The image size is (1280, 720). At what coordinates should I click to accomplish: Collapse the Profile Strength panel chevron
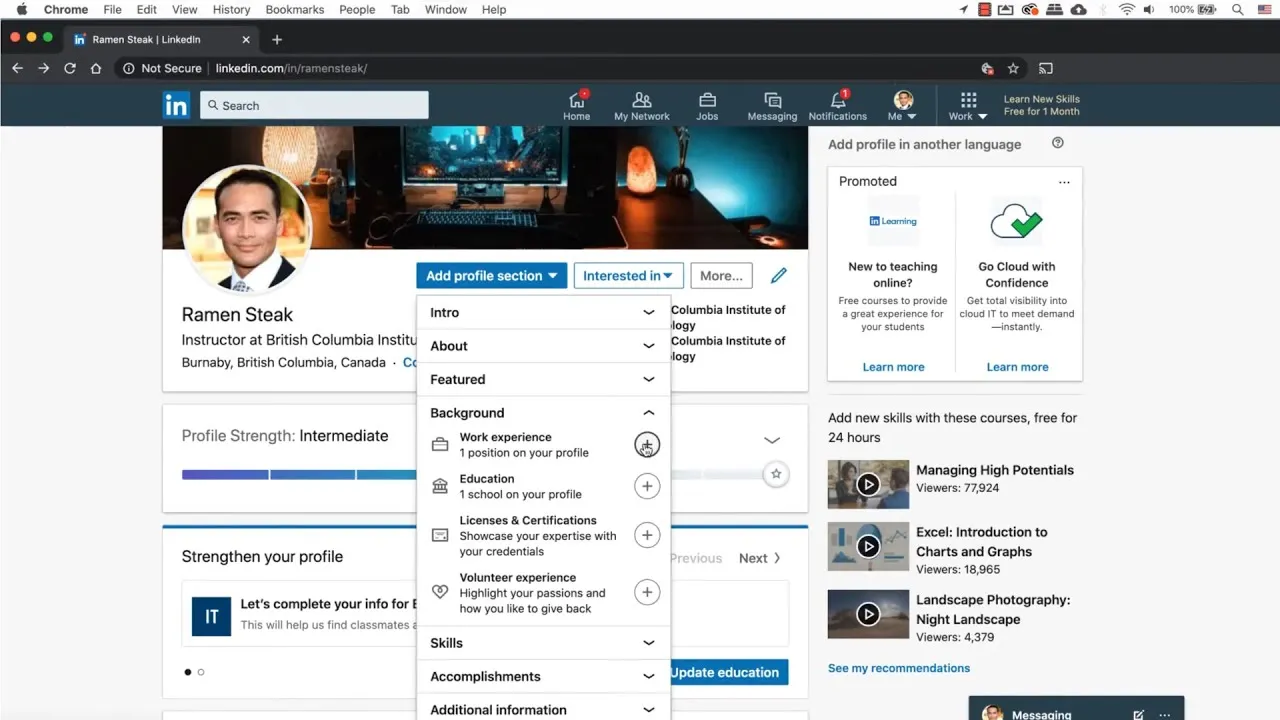[772, 440]
